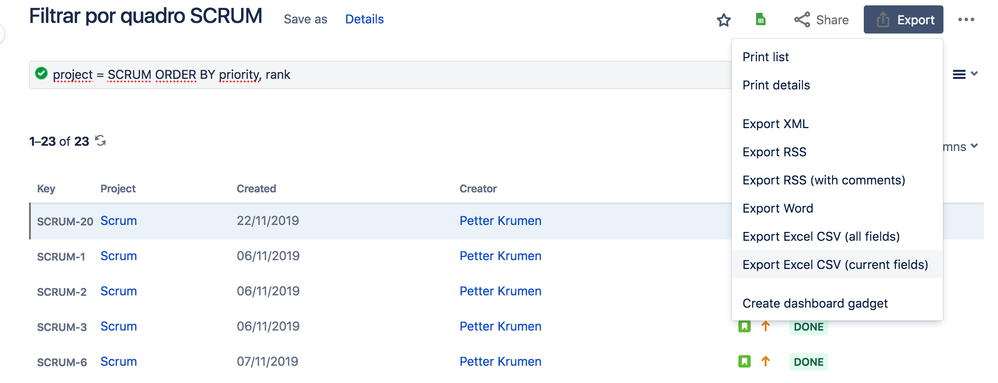Choose Export Excel CSV (all fields)

point(837,236)
